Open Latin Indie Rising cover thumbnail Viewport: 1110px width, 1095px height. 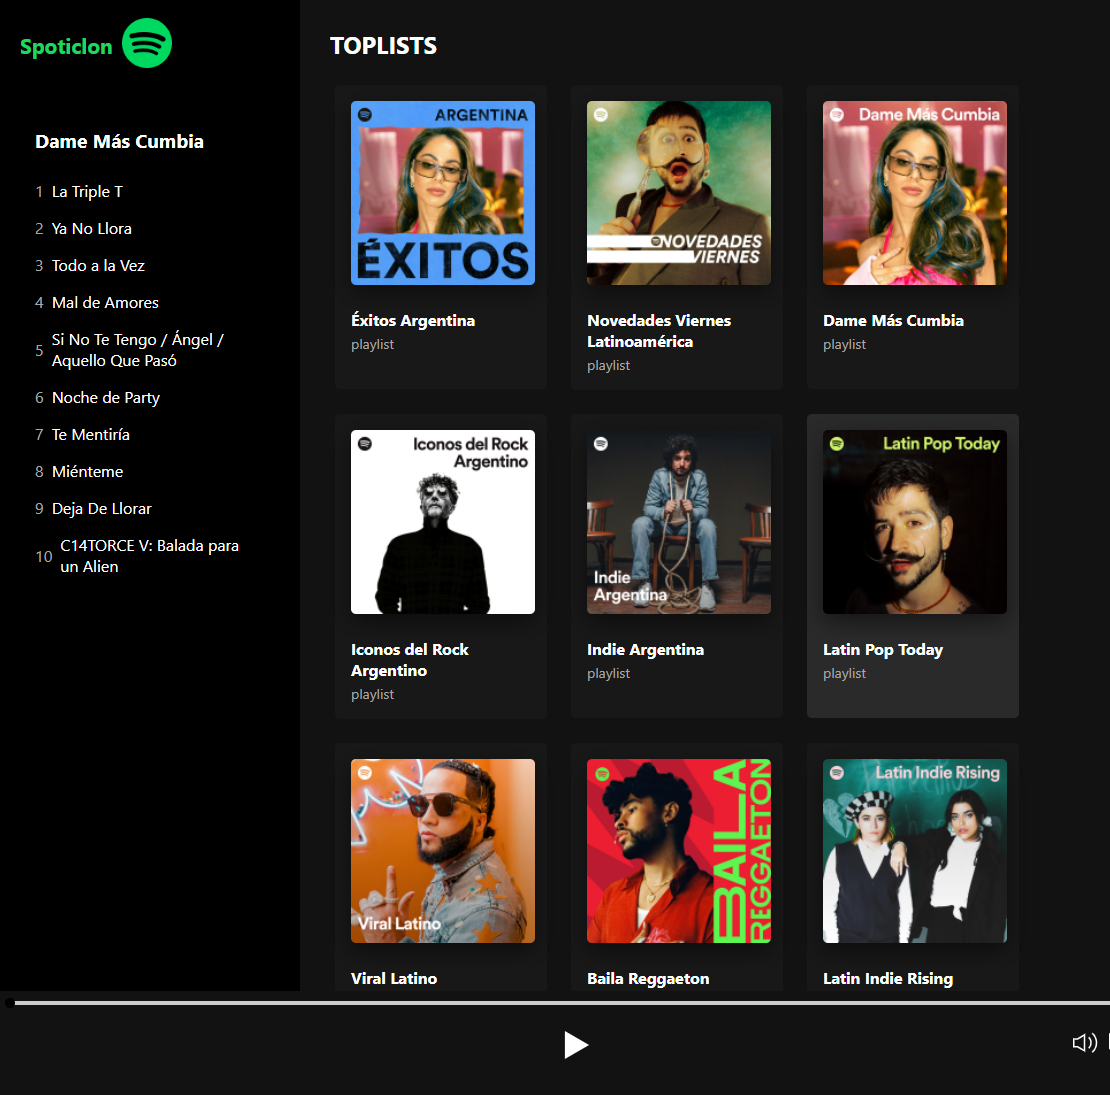point(915,851)
